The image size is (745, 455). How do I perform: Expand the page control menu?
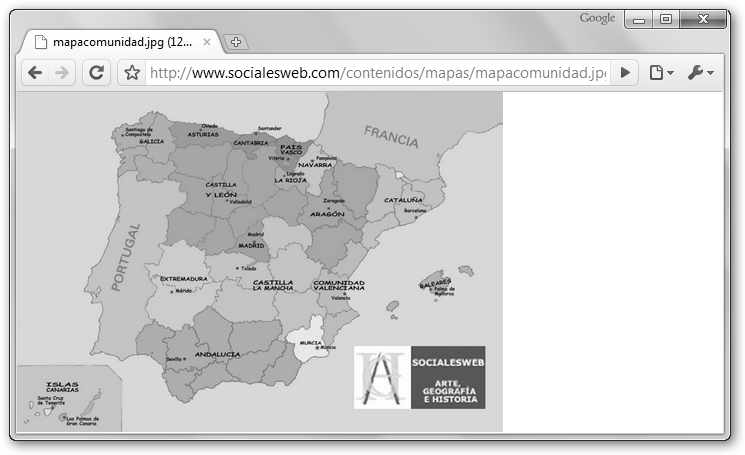(660, 73)
